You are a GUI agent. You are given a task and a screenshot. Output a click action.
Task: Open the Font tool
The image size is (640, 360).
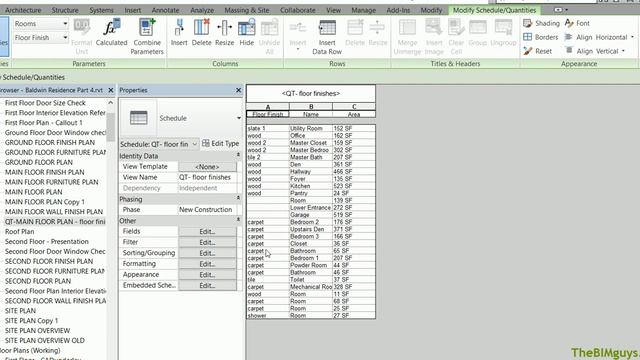pyautogui.click(x=577, y=23)
